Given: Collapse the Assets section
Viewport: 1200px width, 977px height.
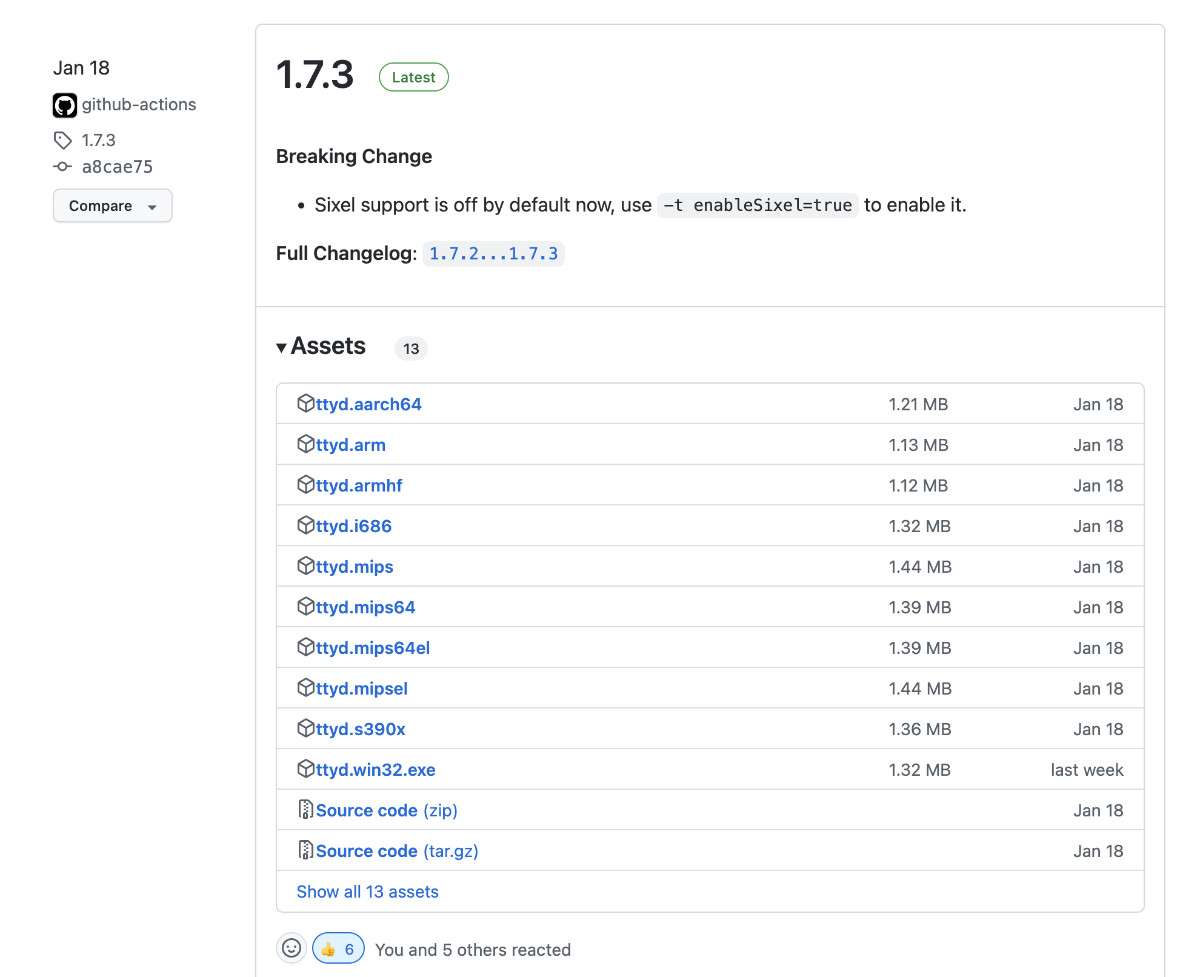Looking at the screenshot, I should coord(321,346).
